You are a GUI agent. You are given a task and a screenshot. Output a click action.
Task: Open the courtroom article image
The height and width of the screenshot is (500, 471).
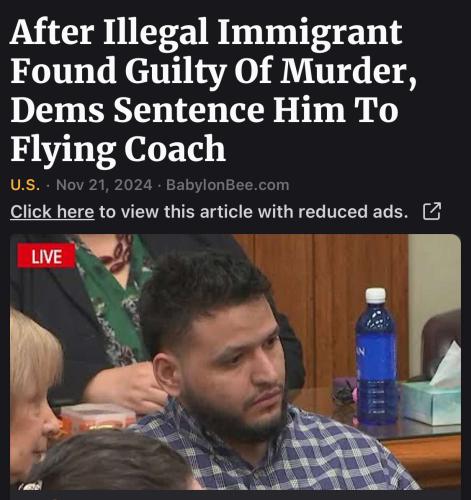click(235, 362)
